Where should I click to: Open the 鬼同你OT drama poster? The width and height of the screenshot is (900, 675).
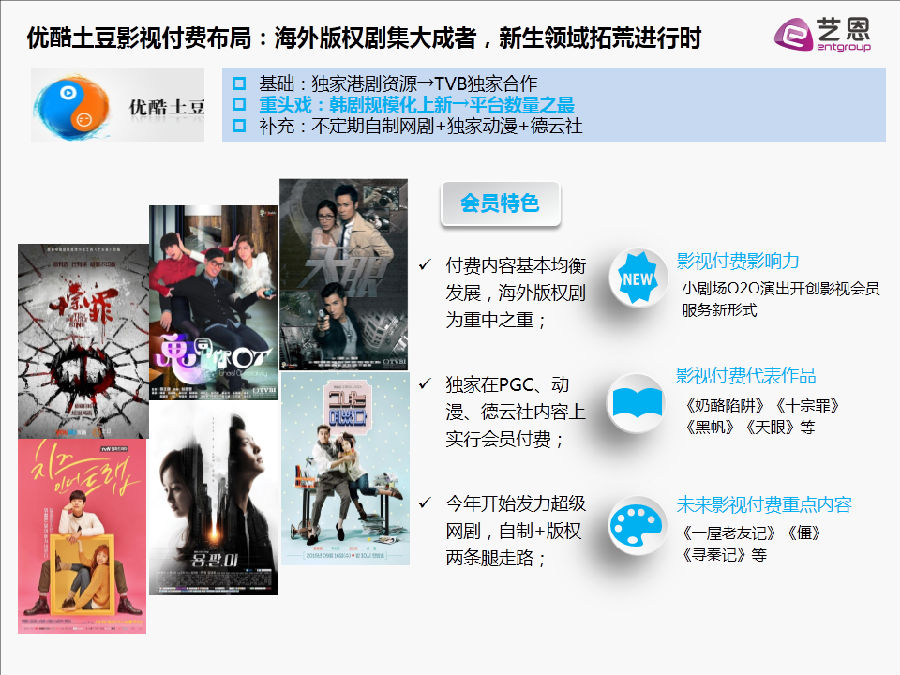[x=214, y=302]
